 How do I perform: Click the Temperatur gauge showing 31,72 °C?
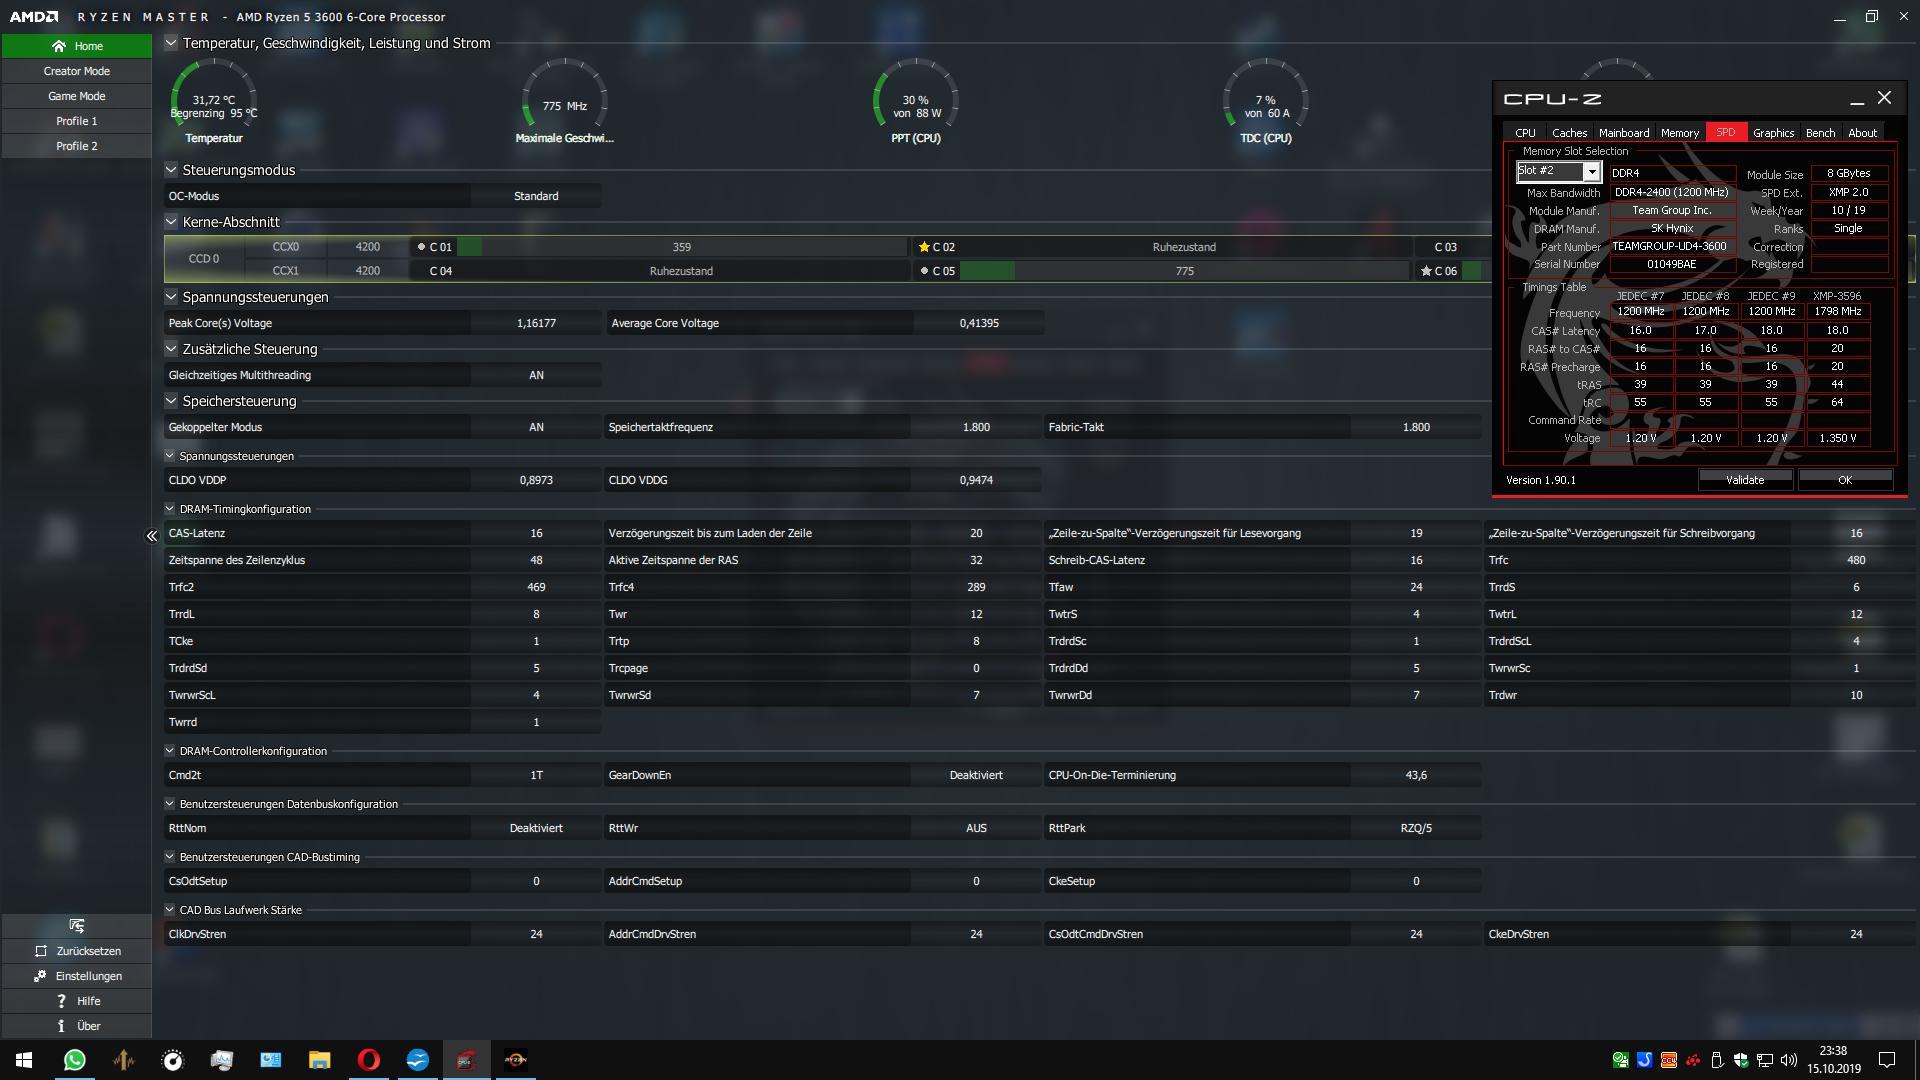(x=214, y=102)
